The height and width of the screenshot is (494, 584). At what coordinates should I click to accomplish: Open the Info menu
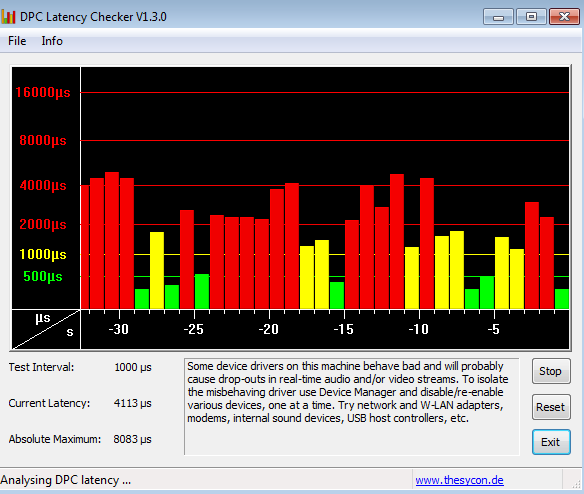click(52, 41)
